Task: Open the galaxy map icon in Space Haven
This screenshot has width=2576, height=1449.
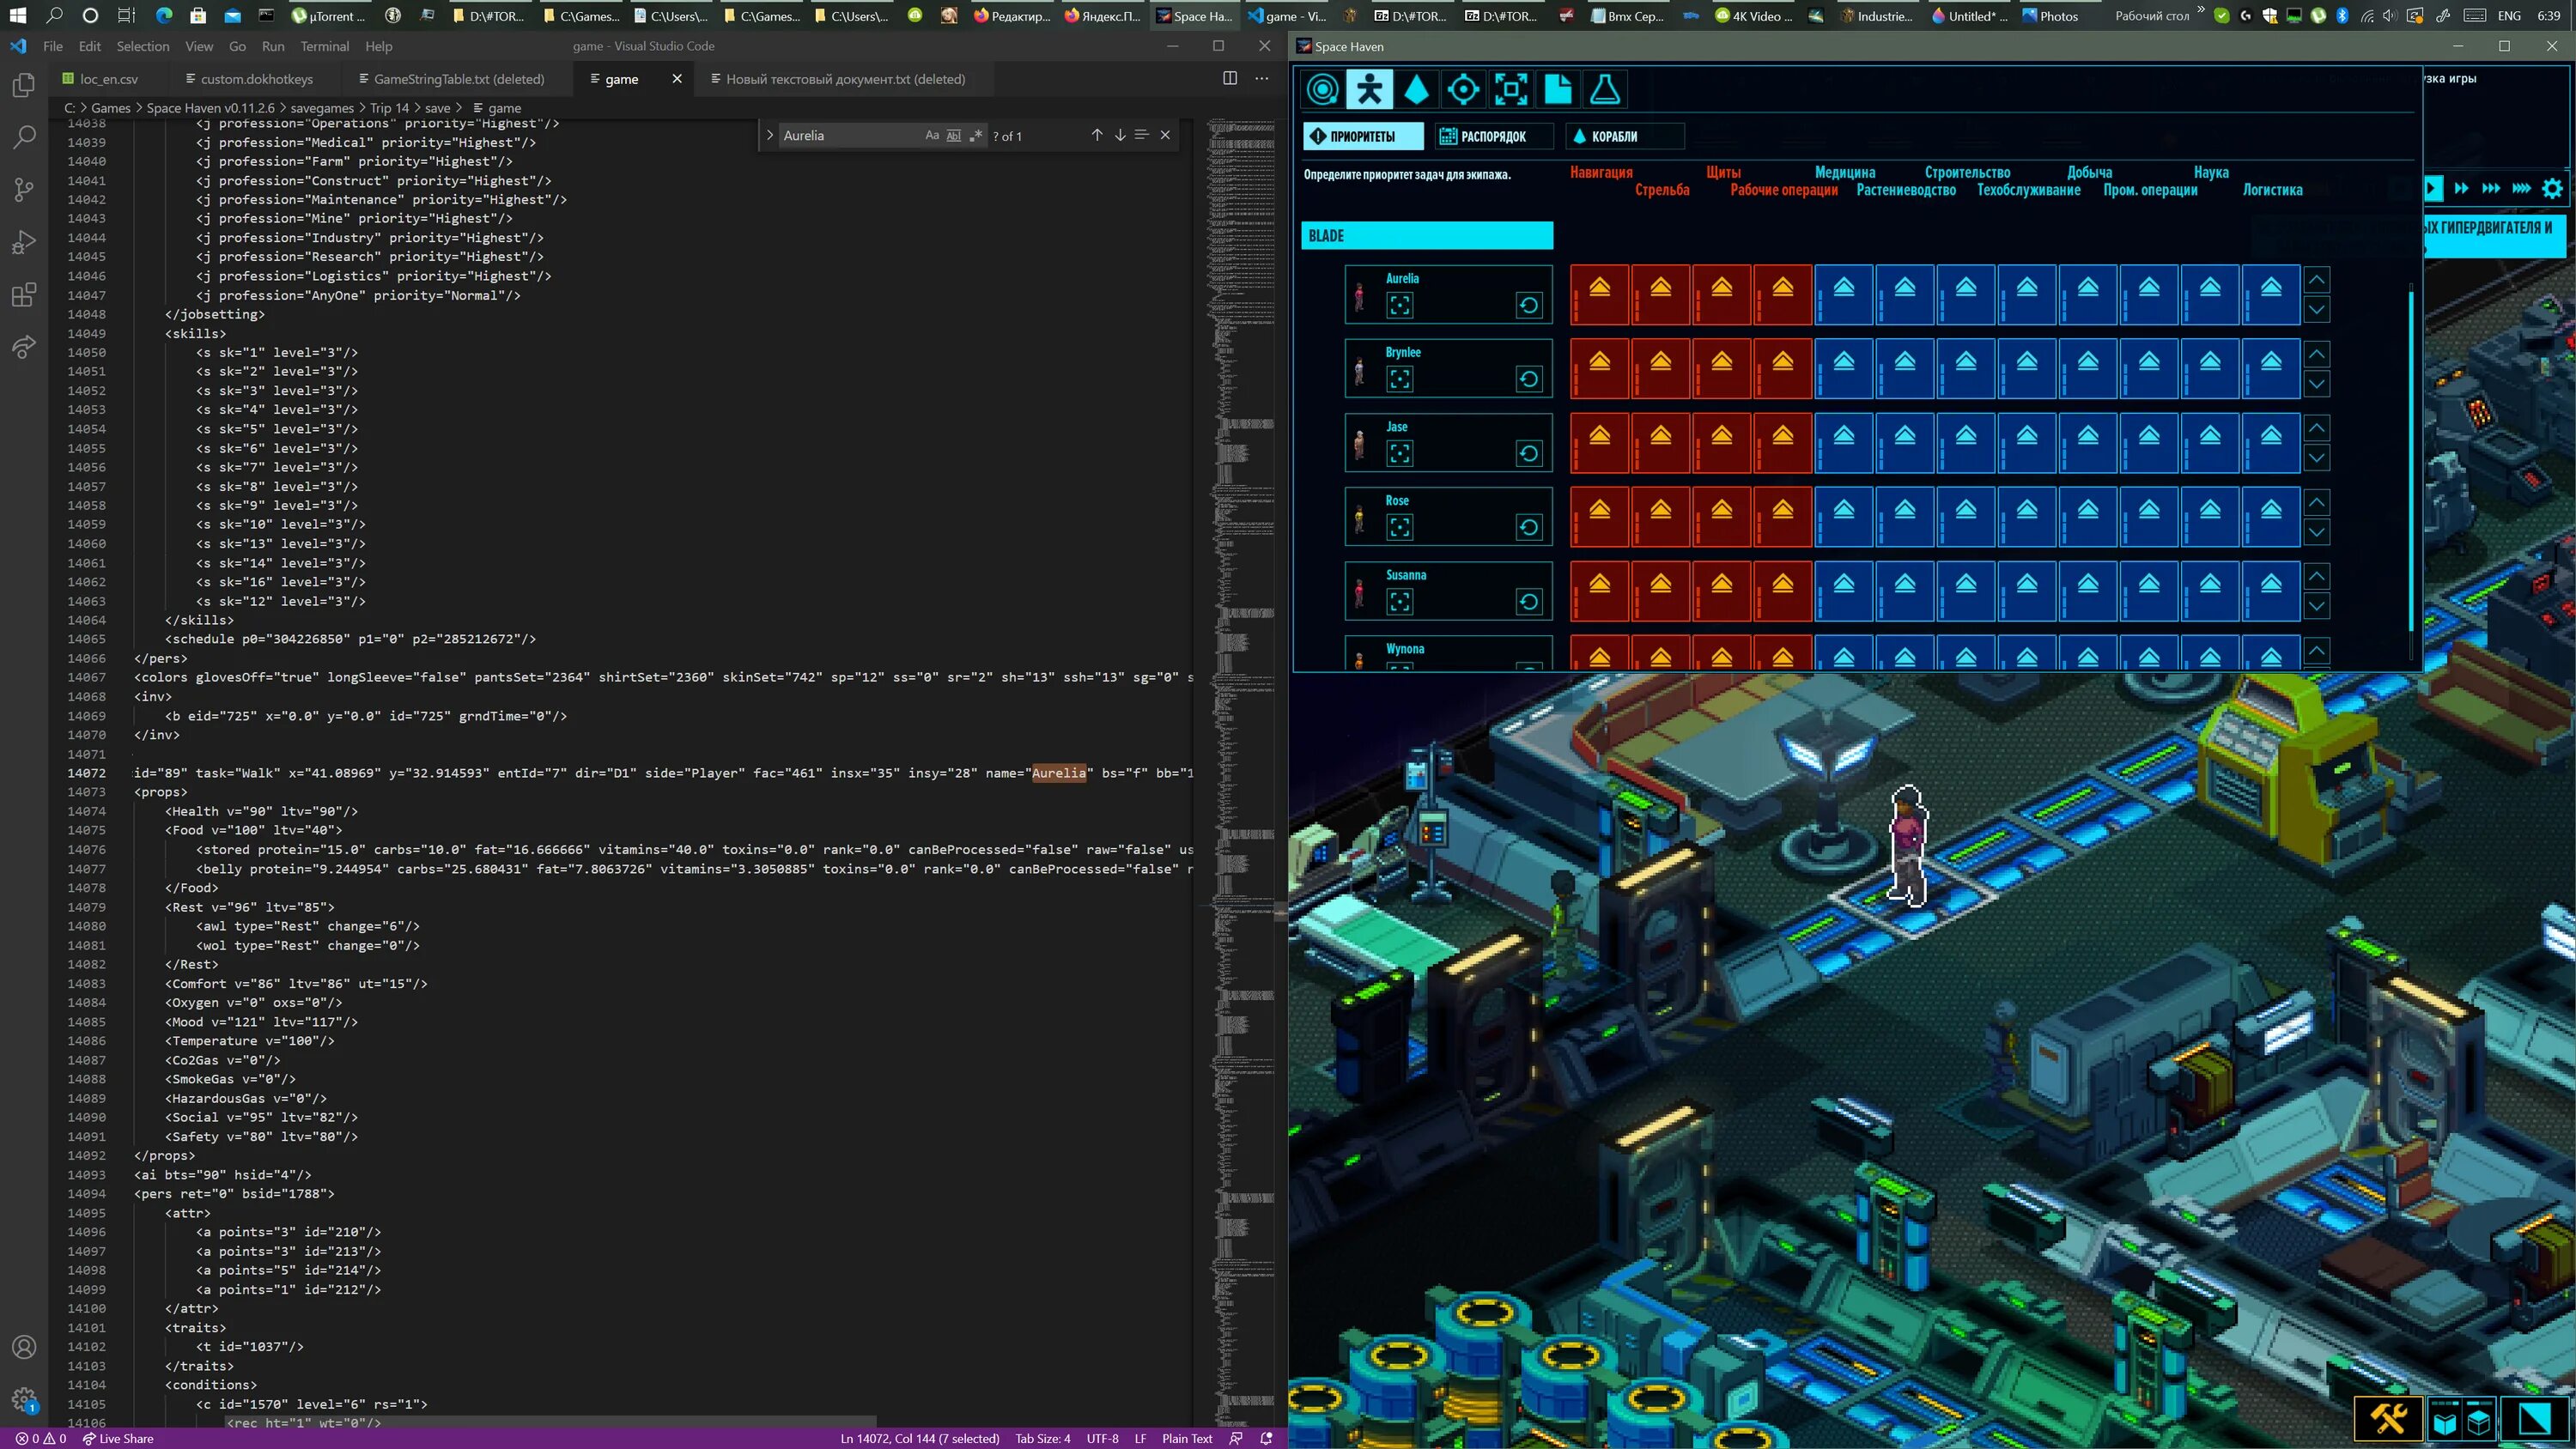Action: (1323, 90)
